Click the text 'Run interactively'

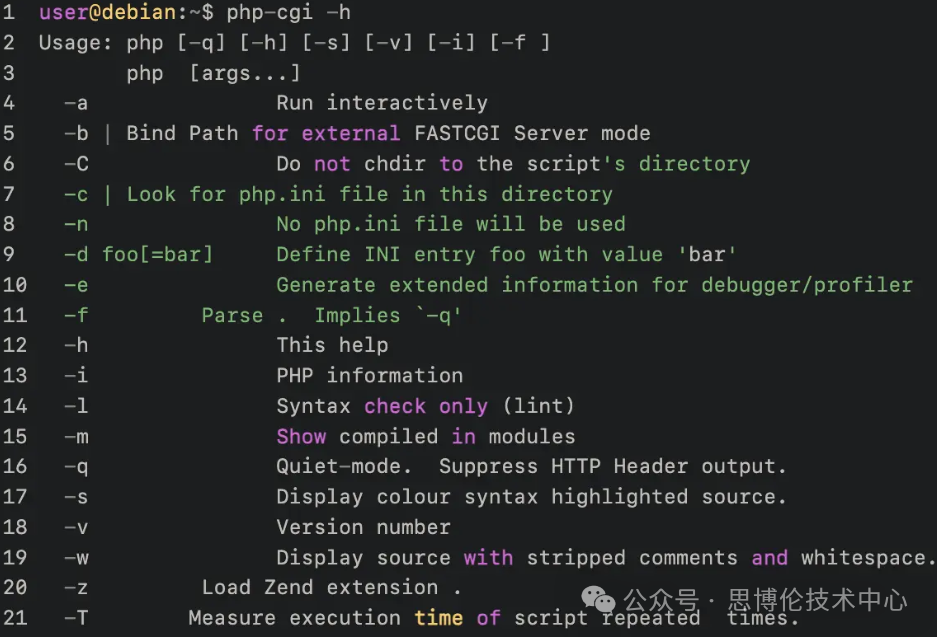coord(382,103)
